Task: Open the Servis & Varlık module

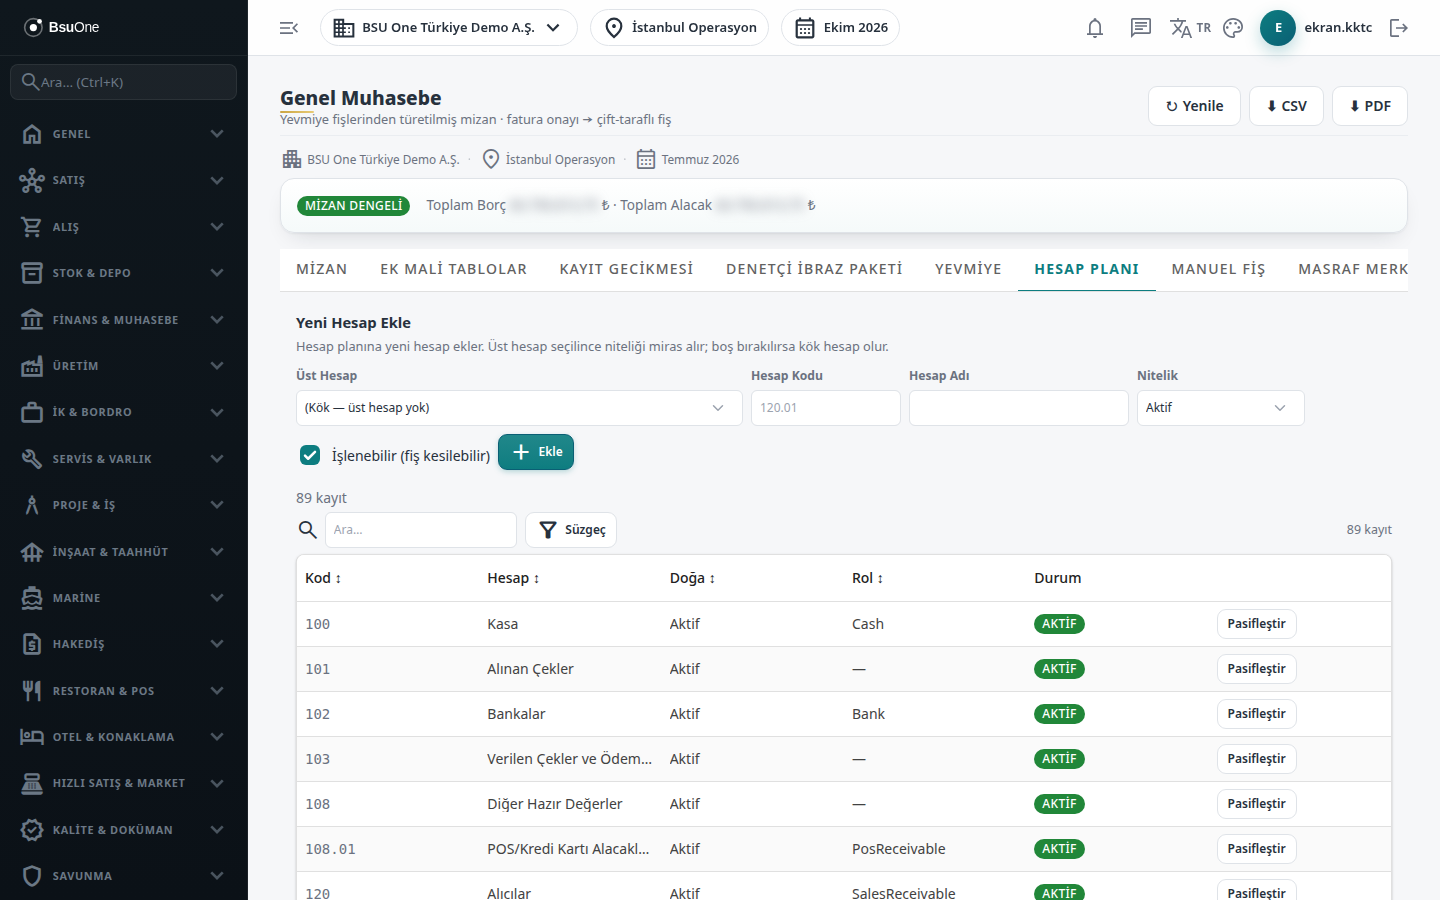Action: coord(124,459)
